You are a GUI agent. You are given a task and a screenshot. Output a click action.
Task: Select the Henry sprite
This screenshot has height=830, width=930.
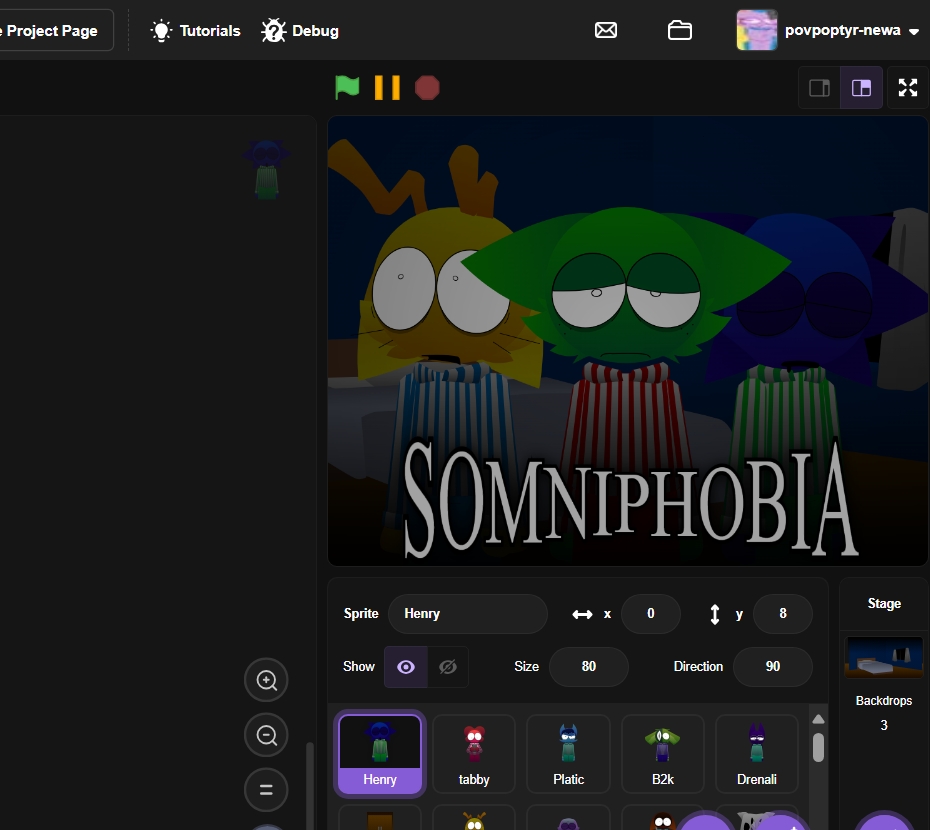click(380, 753)
